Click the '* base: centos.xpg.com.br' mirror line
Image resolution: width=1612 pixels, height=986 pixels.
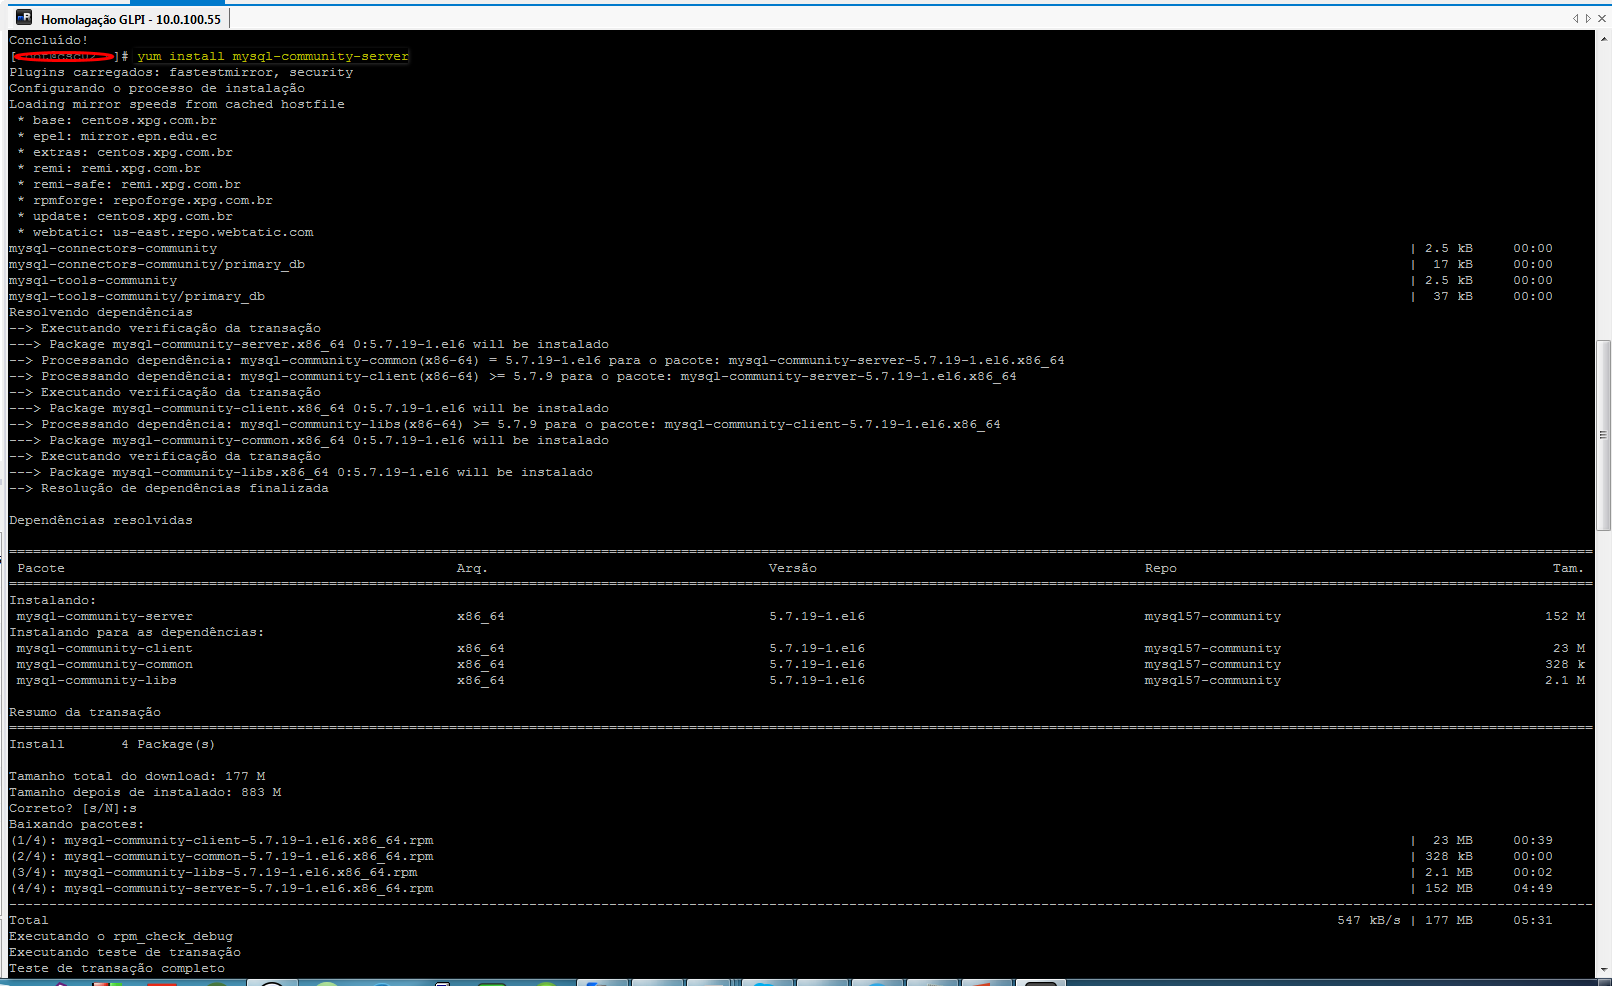(x=117, y=120)
